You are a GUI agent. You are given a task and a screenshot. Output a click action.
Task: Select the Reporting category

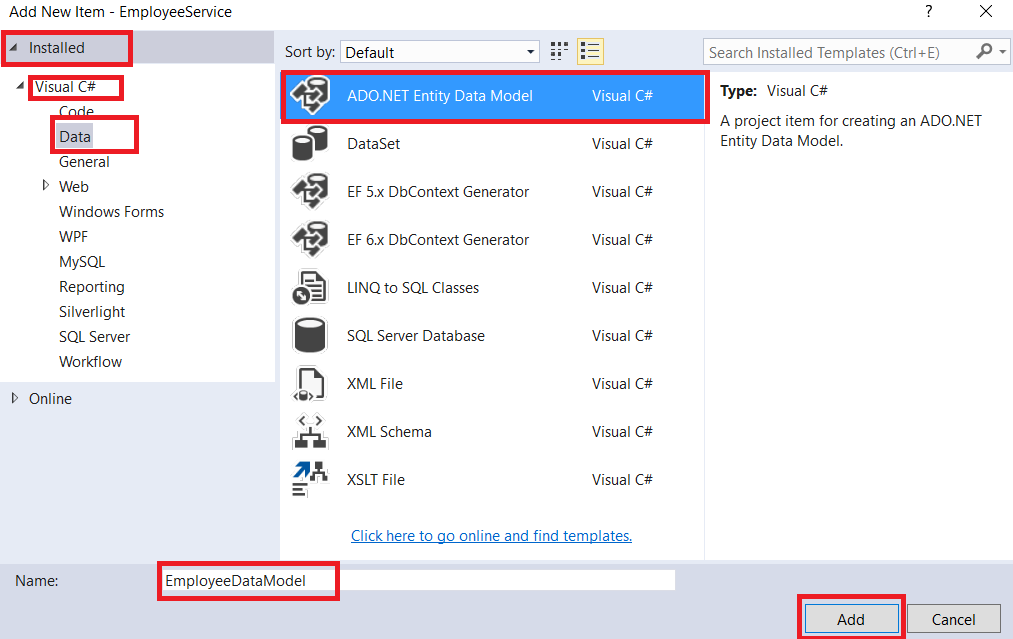click(92, 287)
